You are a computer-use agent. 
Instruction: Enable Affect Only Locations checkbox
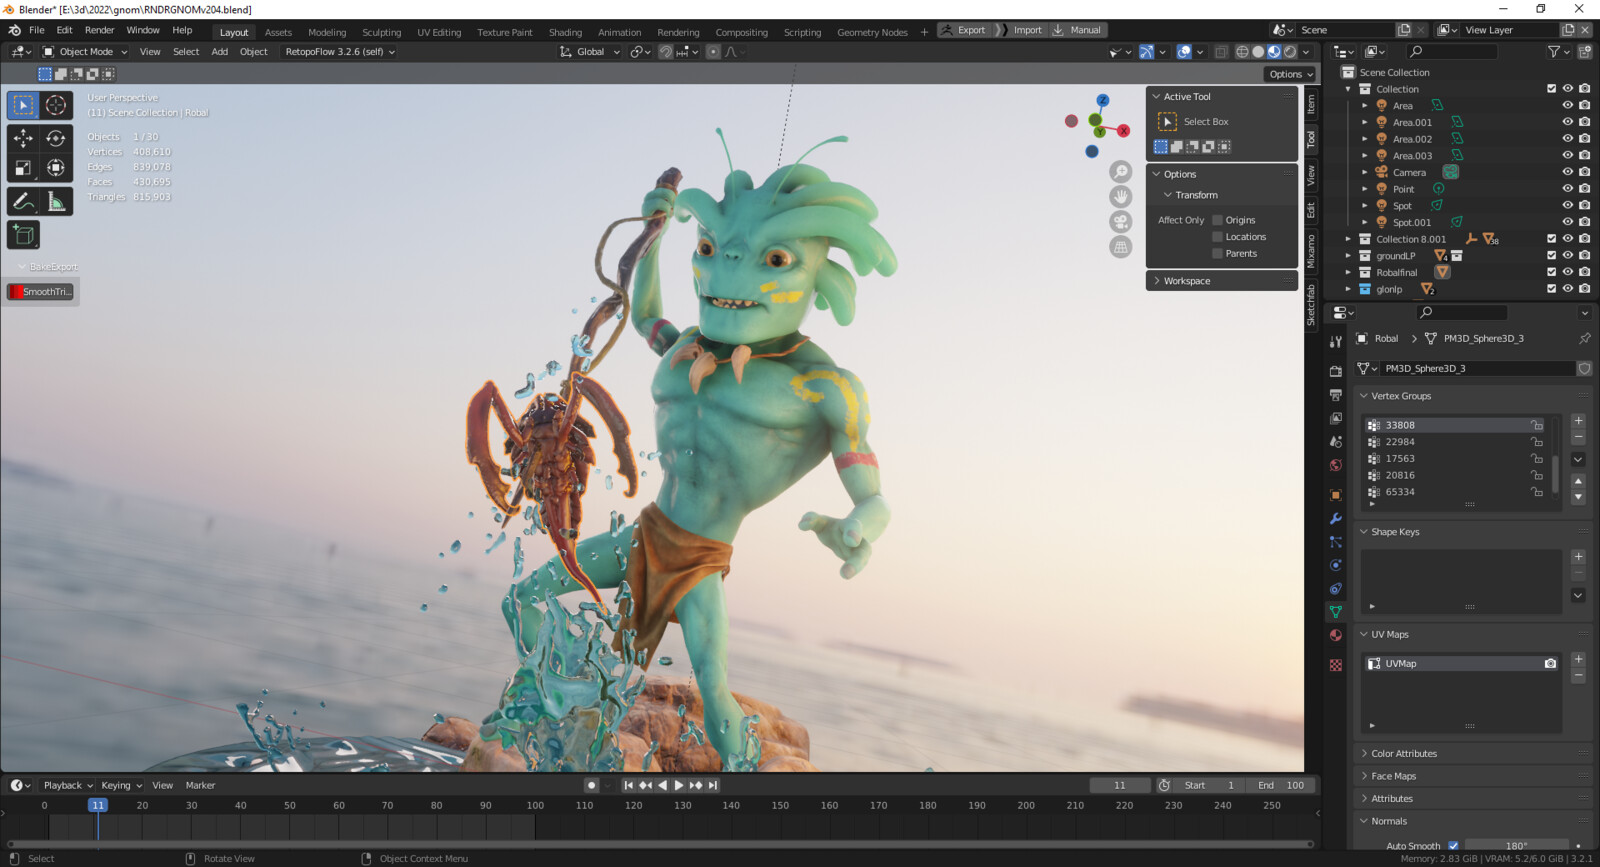pos(1217,237)
